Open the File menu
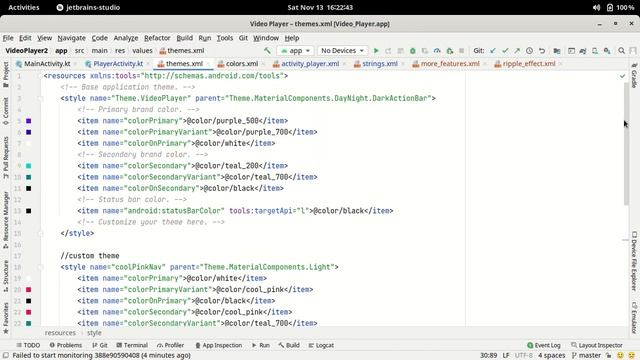 coord(8,38)
